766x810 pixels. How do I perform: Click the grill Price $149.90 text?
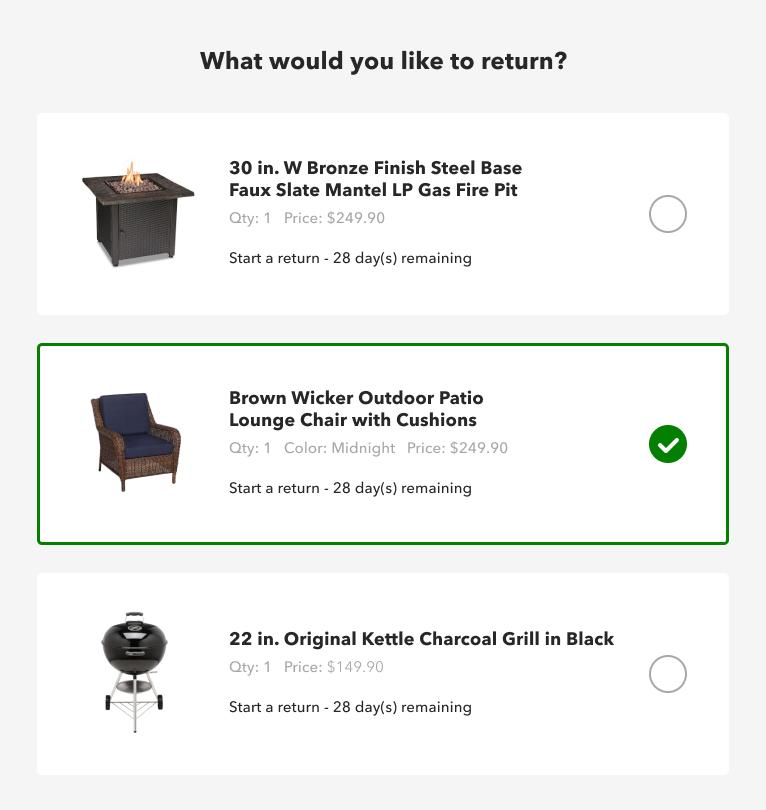point(334,667)
